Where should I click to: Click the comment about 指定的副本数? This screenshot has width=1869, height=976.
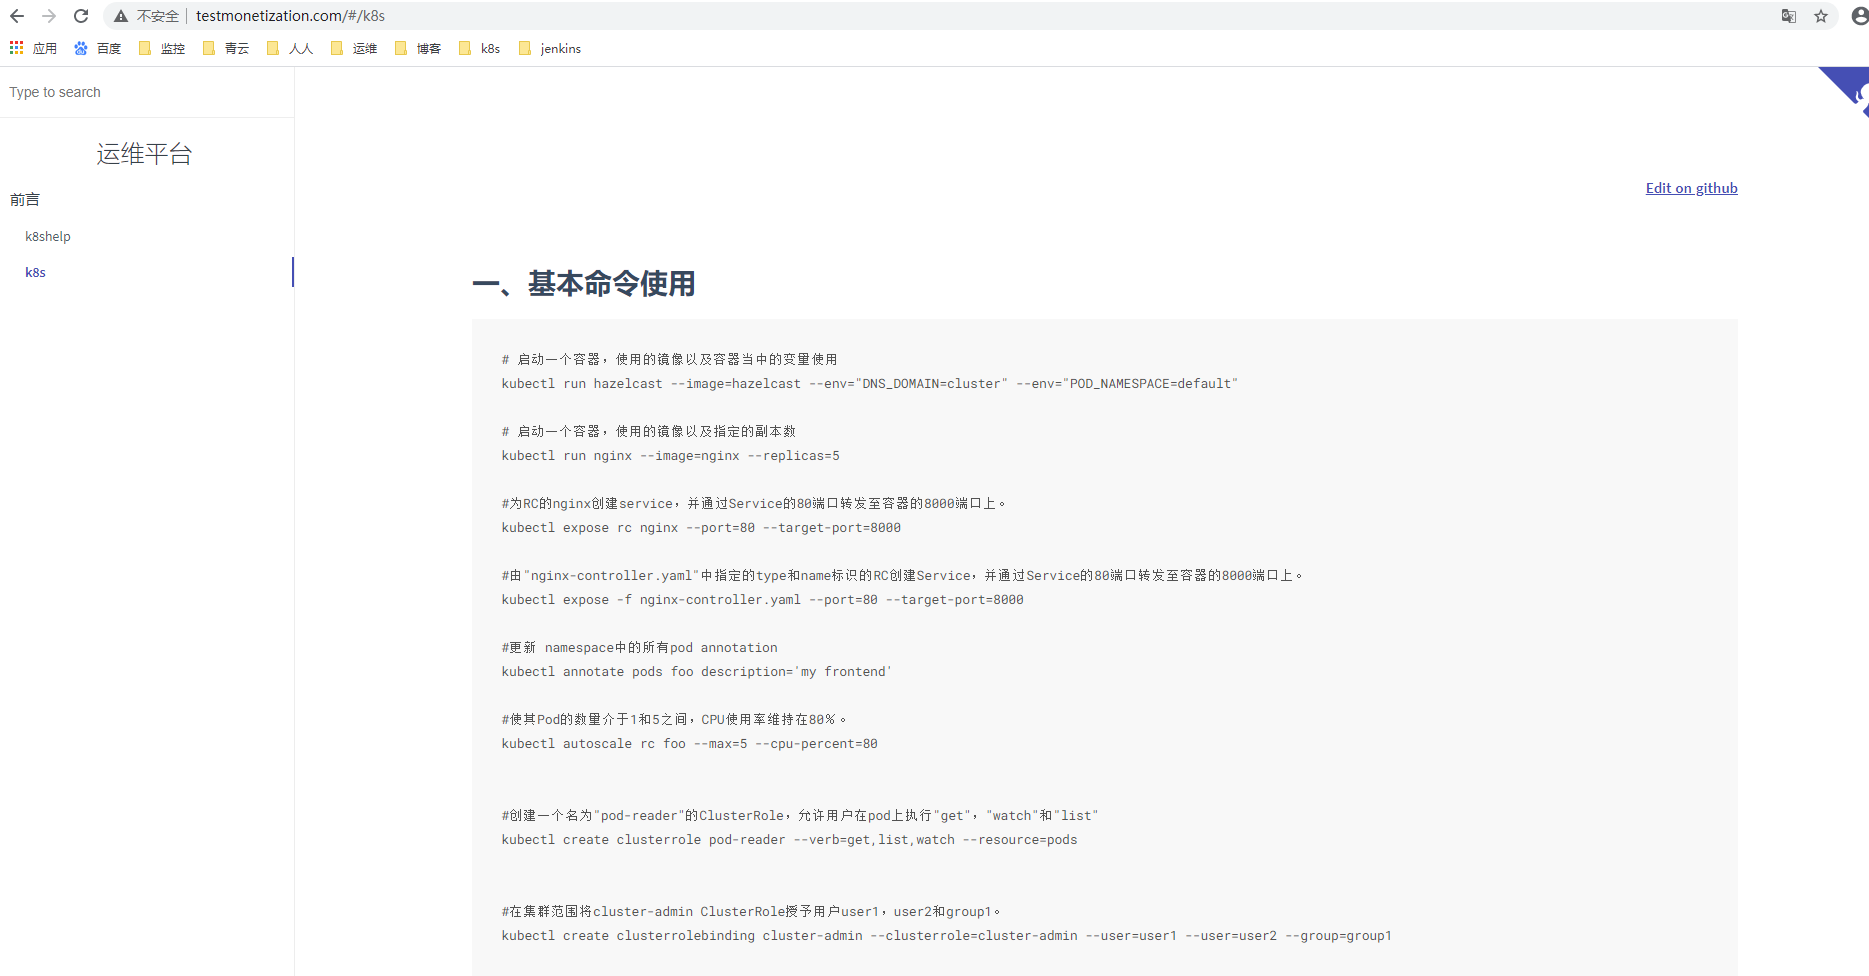point(649,431)
